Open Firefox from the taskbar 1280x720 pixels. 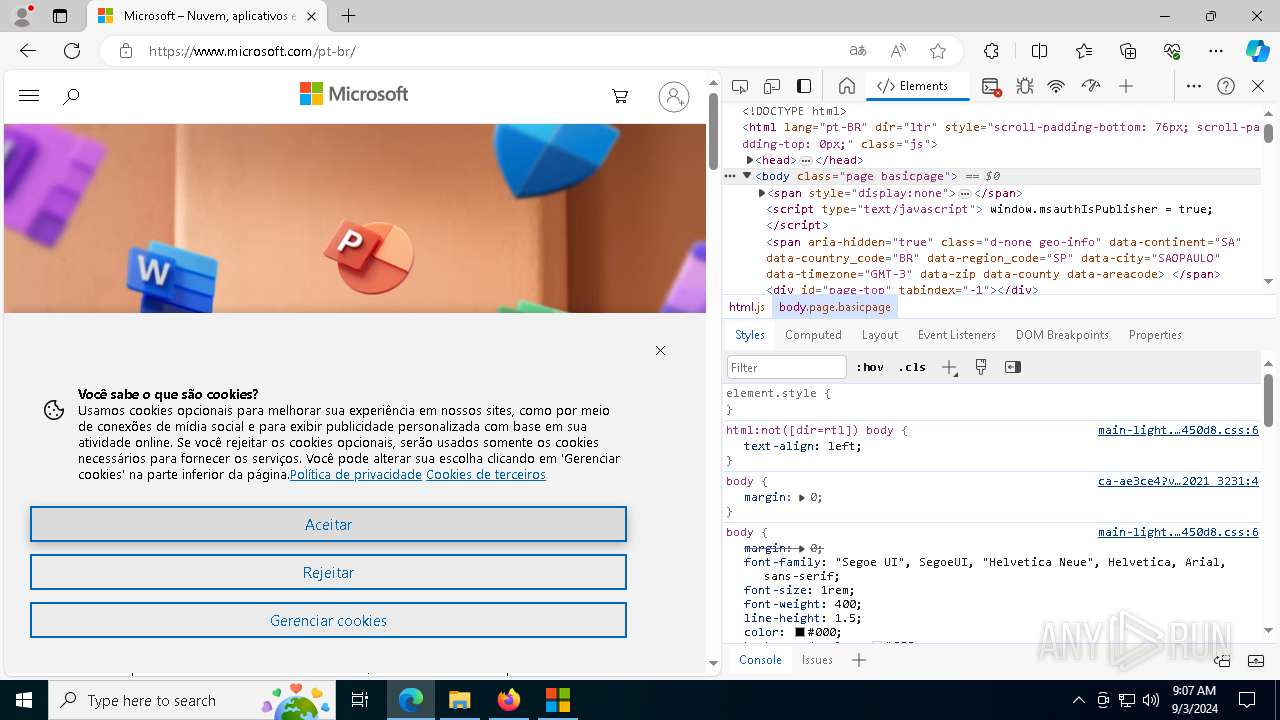[x=509, y=700]
